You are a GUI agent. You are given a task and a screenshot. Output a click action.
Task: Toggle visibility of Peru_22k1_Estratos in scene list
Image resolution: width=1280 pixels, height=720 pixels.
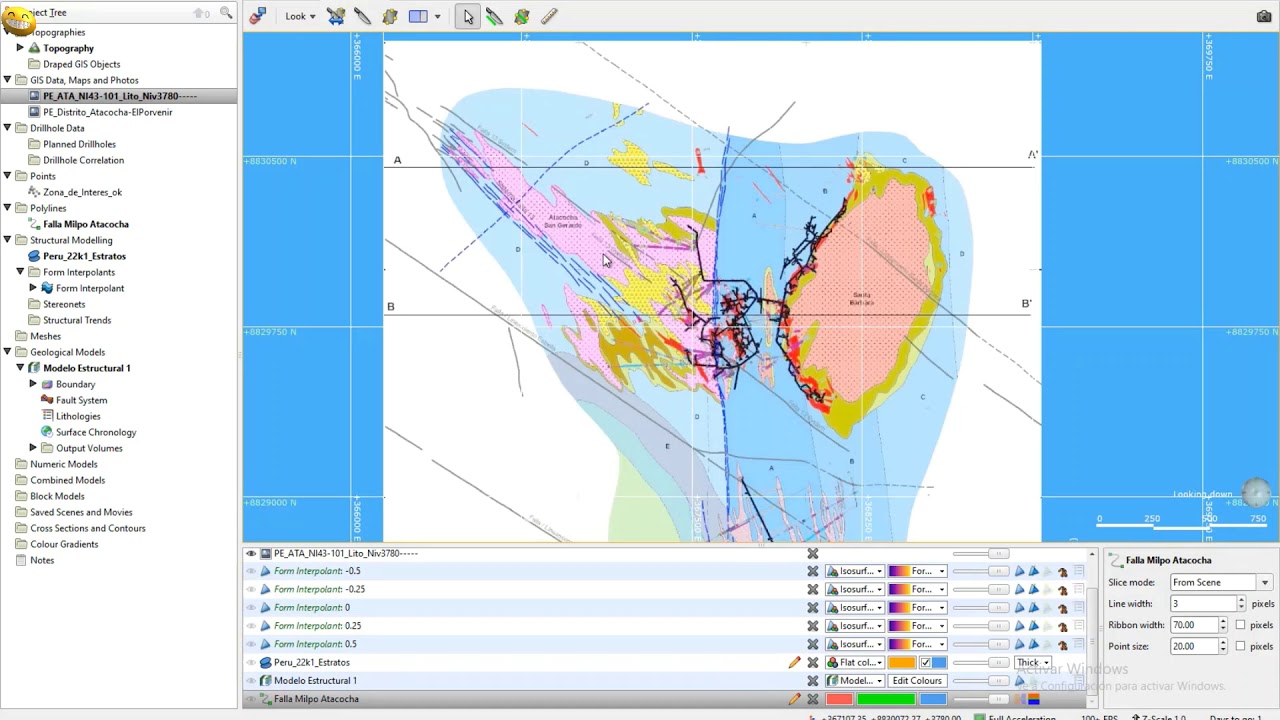251,662
